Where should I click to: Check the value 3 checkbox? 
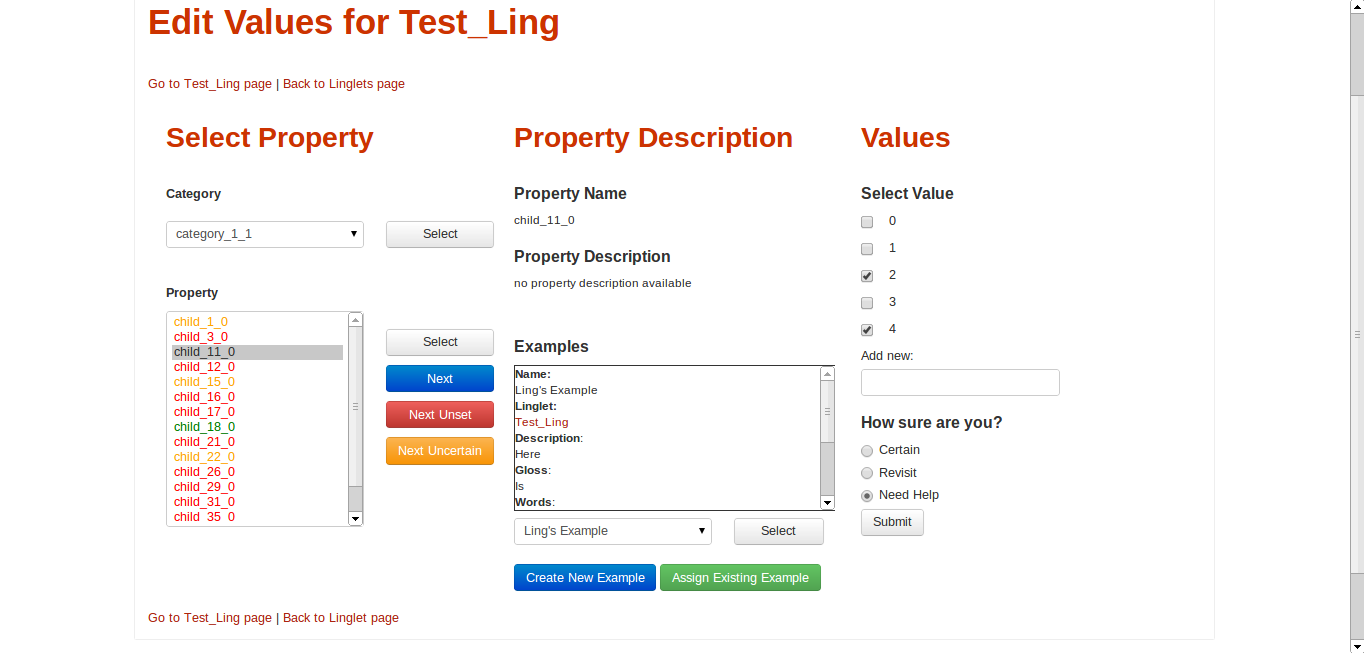pyautogui.click(x=867, y=303)
